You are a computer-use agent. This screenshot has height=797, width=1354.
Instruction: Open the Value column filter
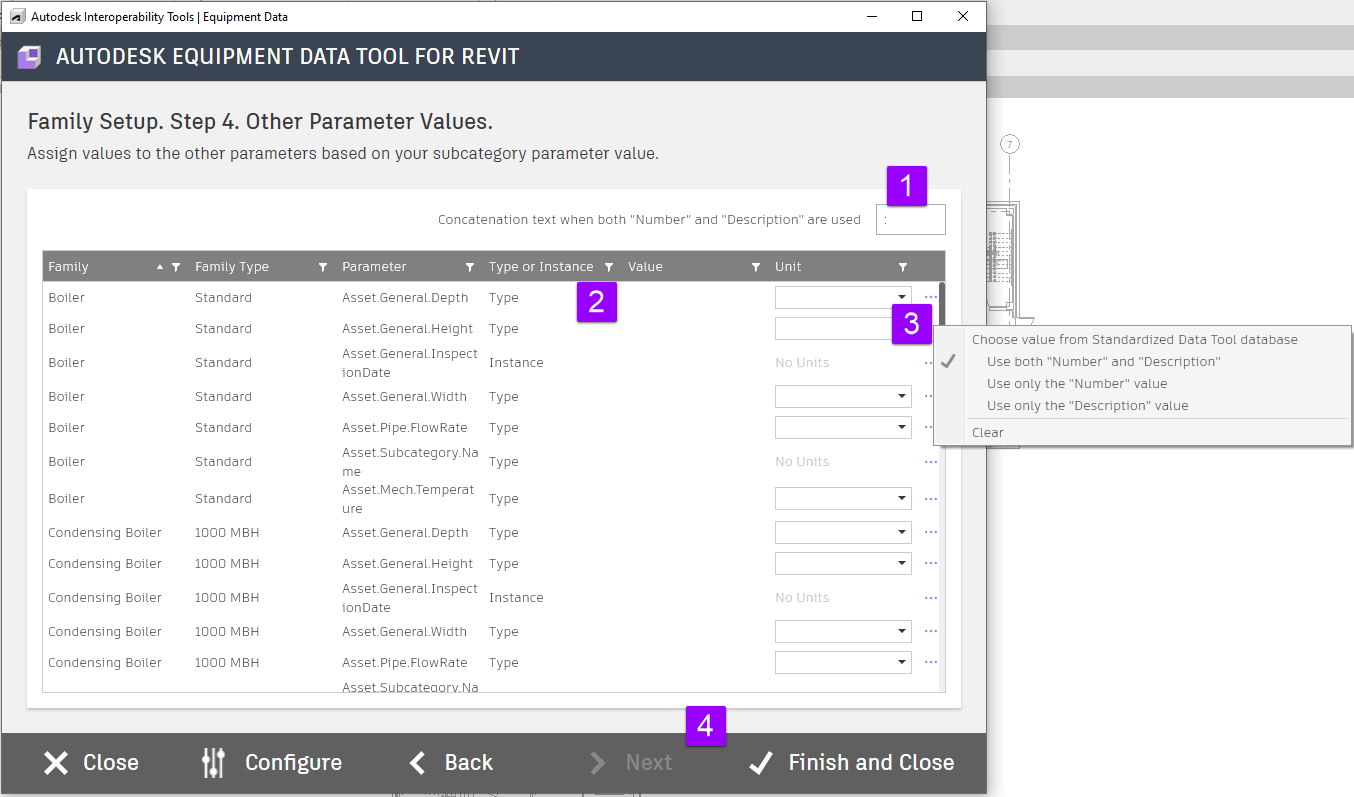pos(756,267)
